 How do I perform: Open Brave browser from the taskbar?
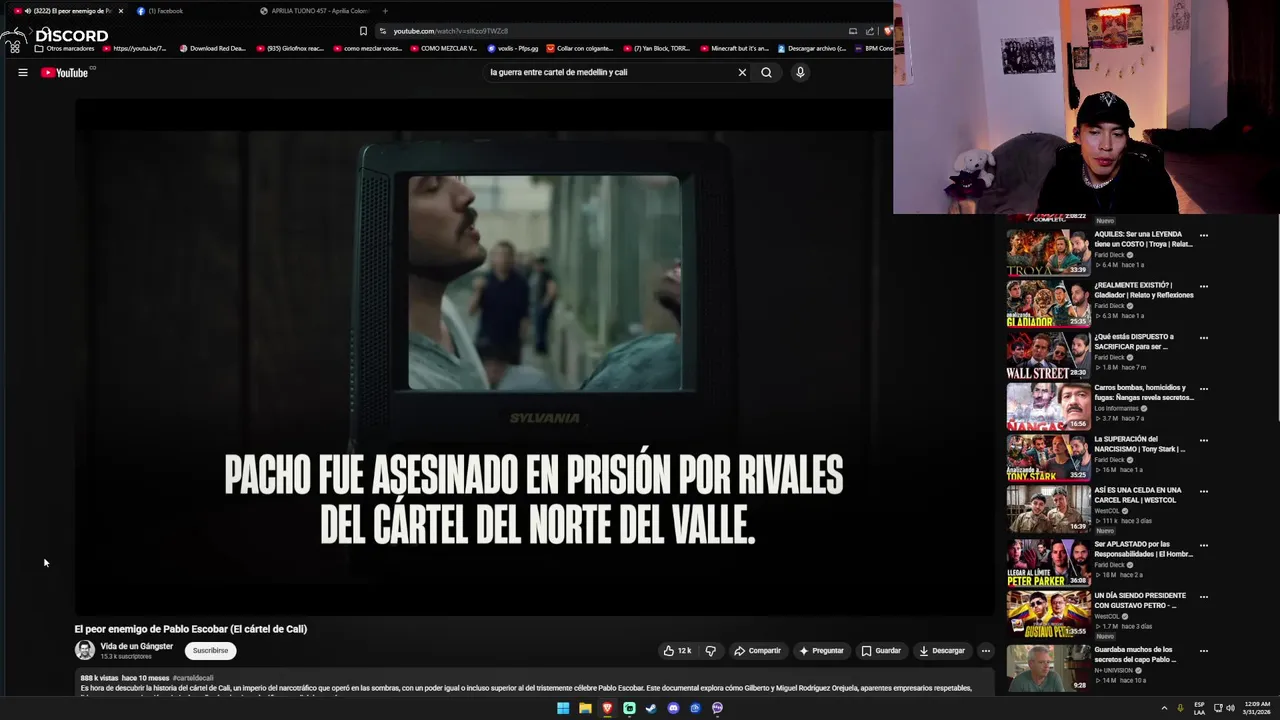pos(607,708)
